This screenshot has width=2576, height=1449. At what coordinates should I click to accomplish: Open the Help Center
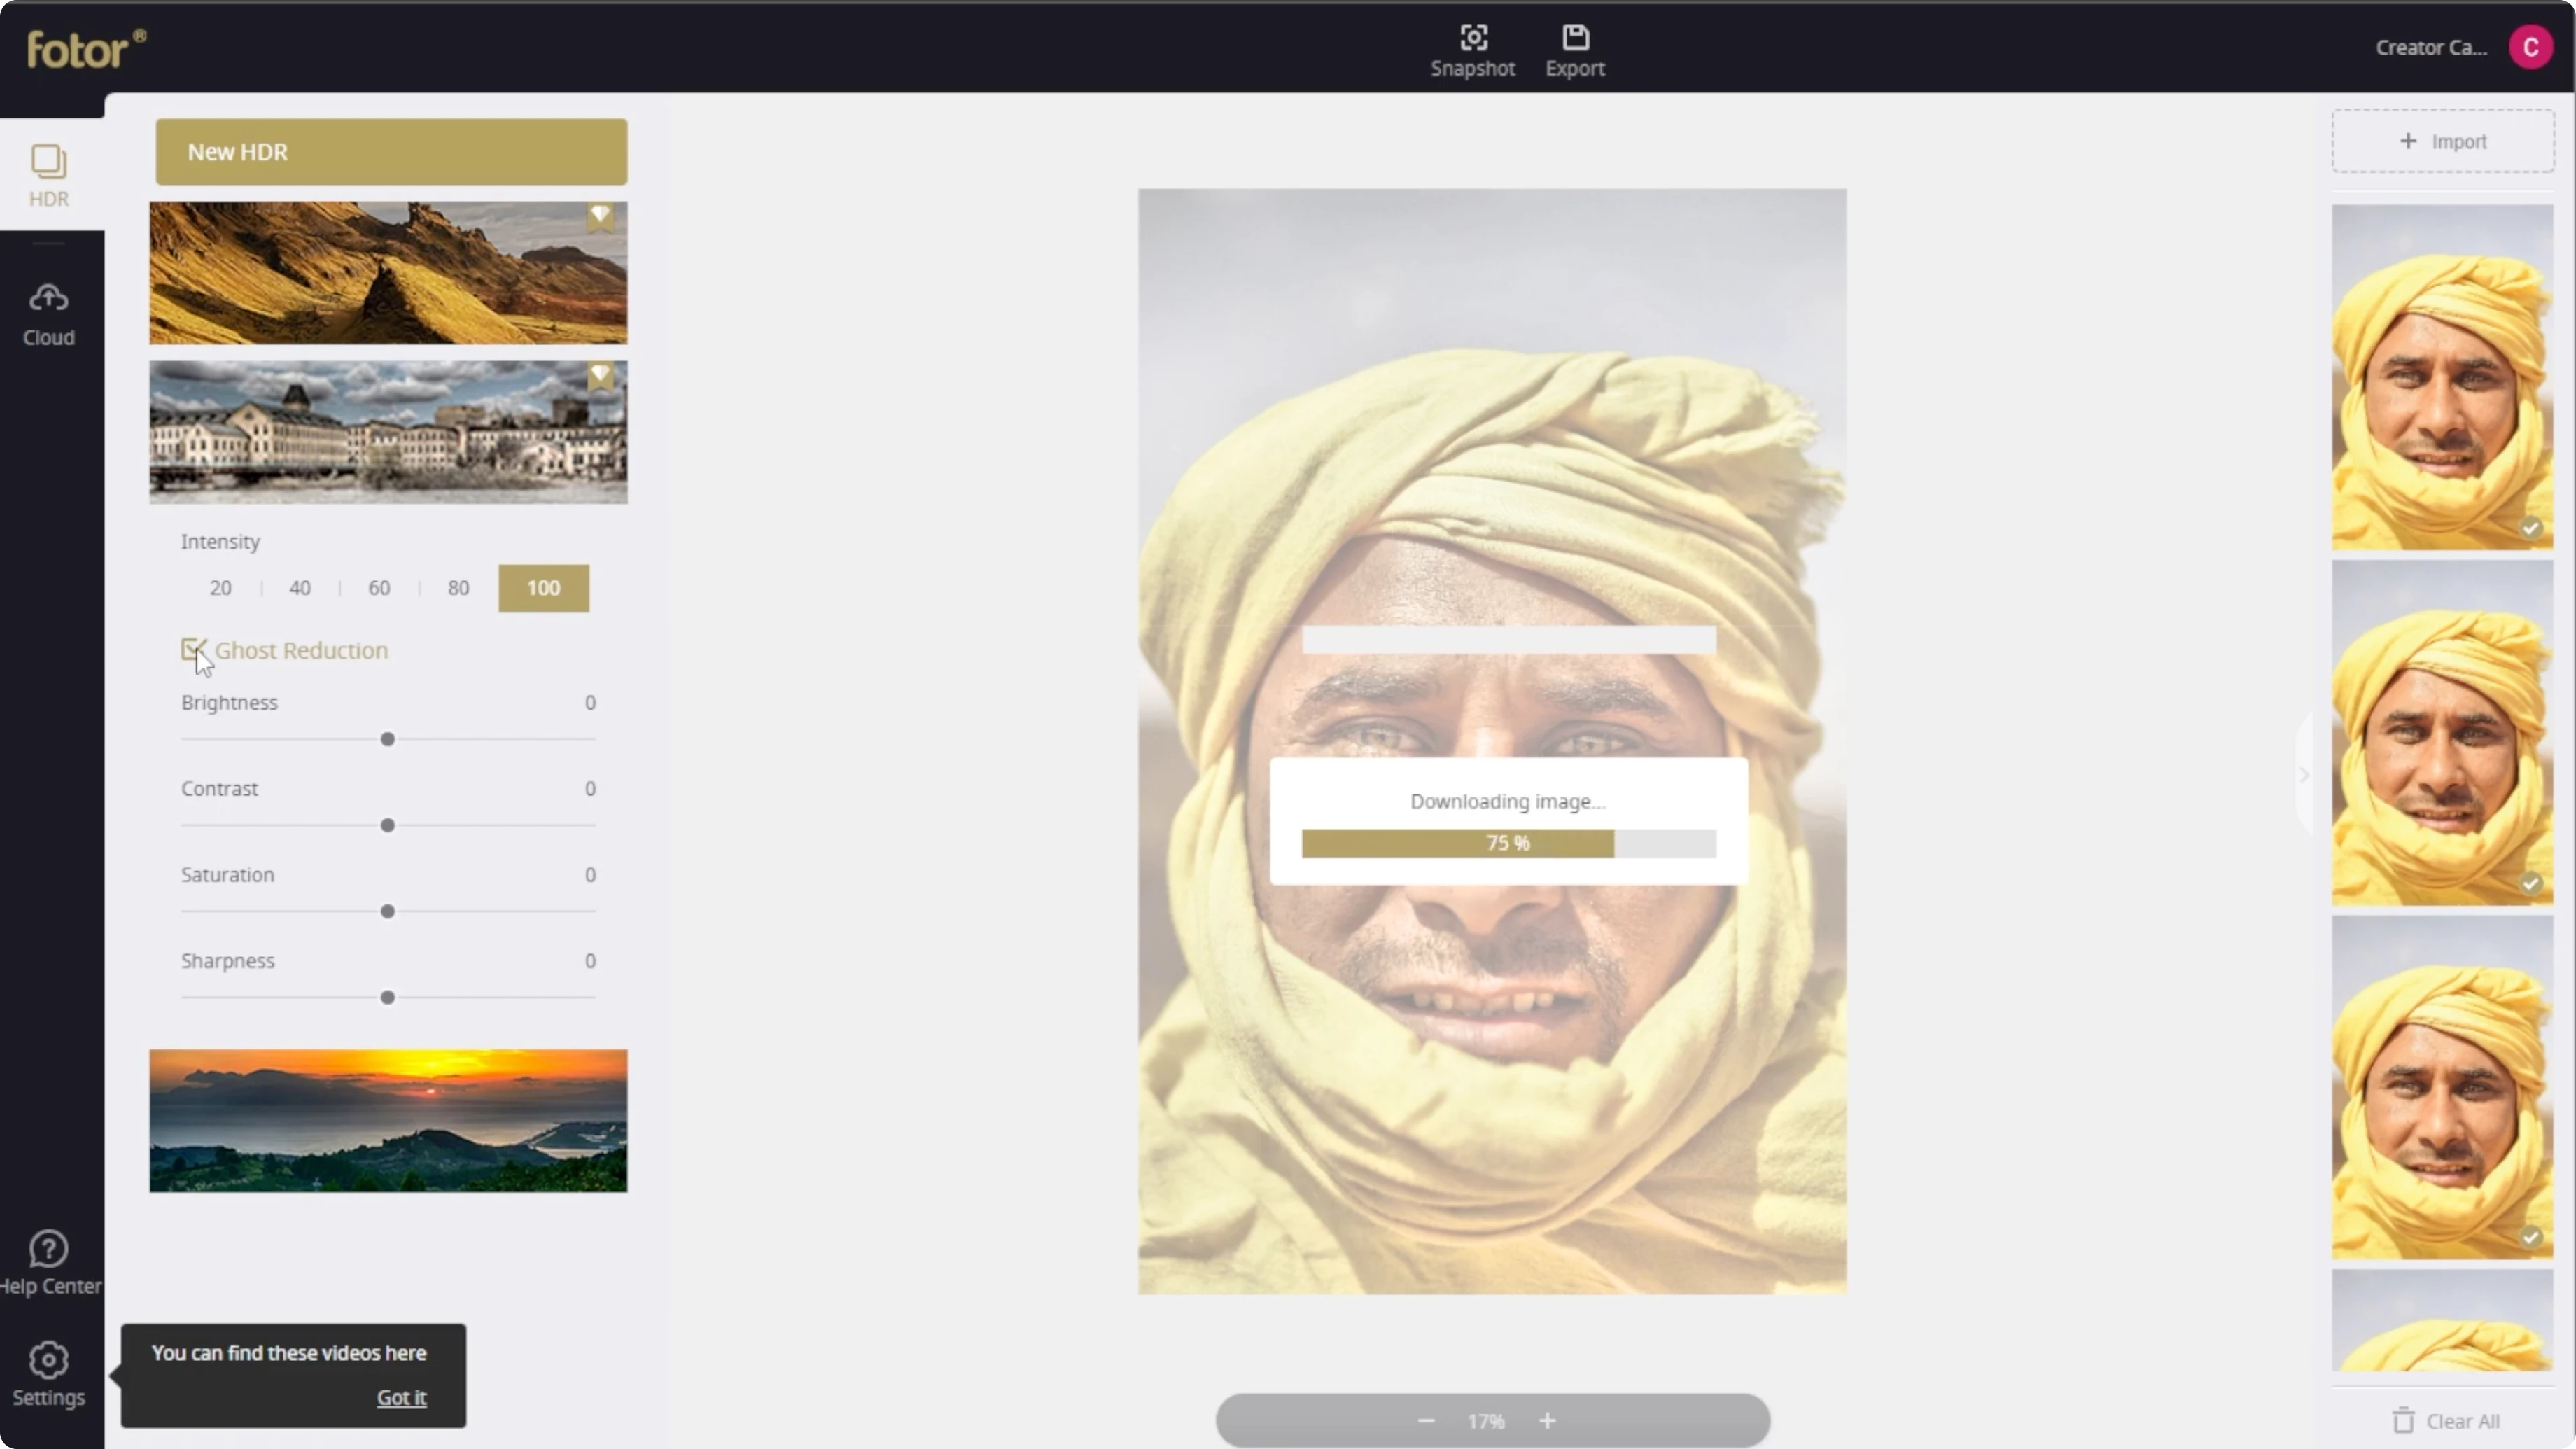point(50,1263)
